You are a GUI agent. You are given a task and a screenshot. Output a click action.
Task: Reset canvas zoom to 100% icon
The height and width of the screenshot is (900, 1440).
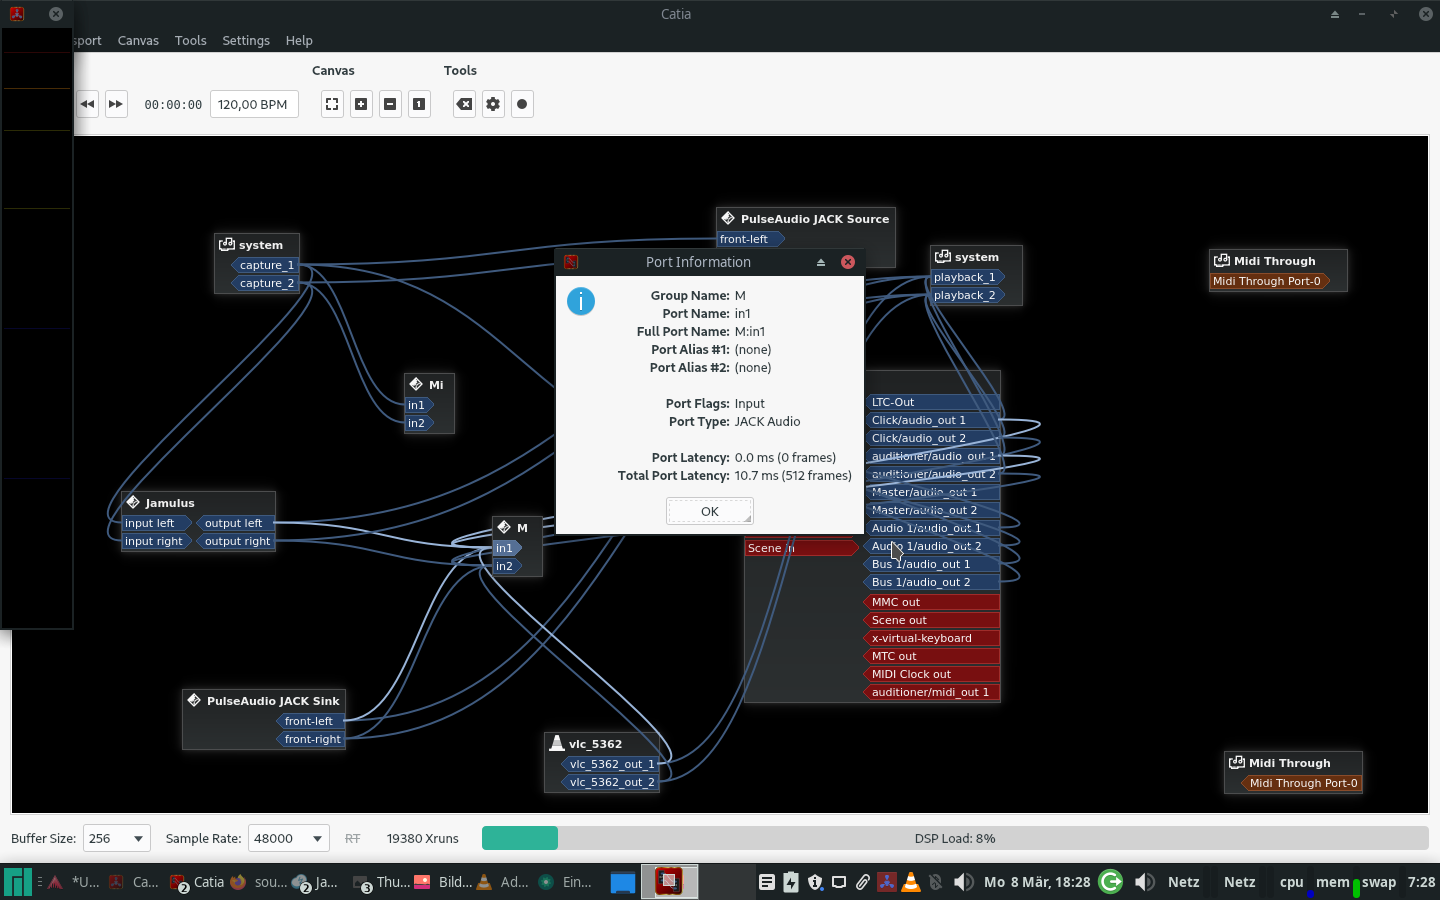pos(419,104)
